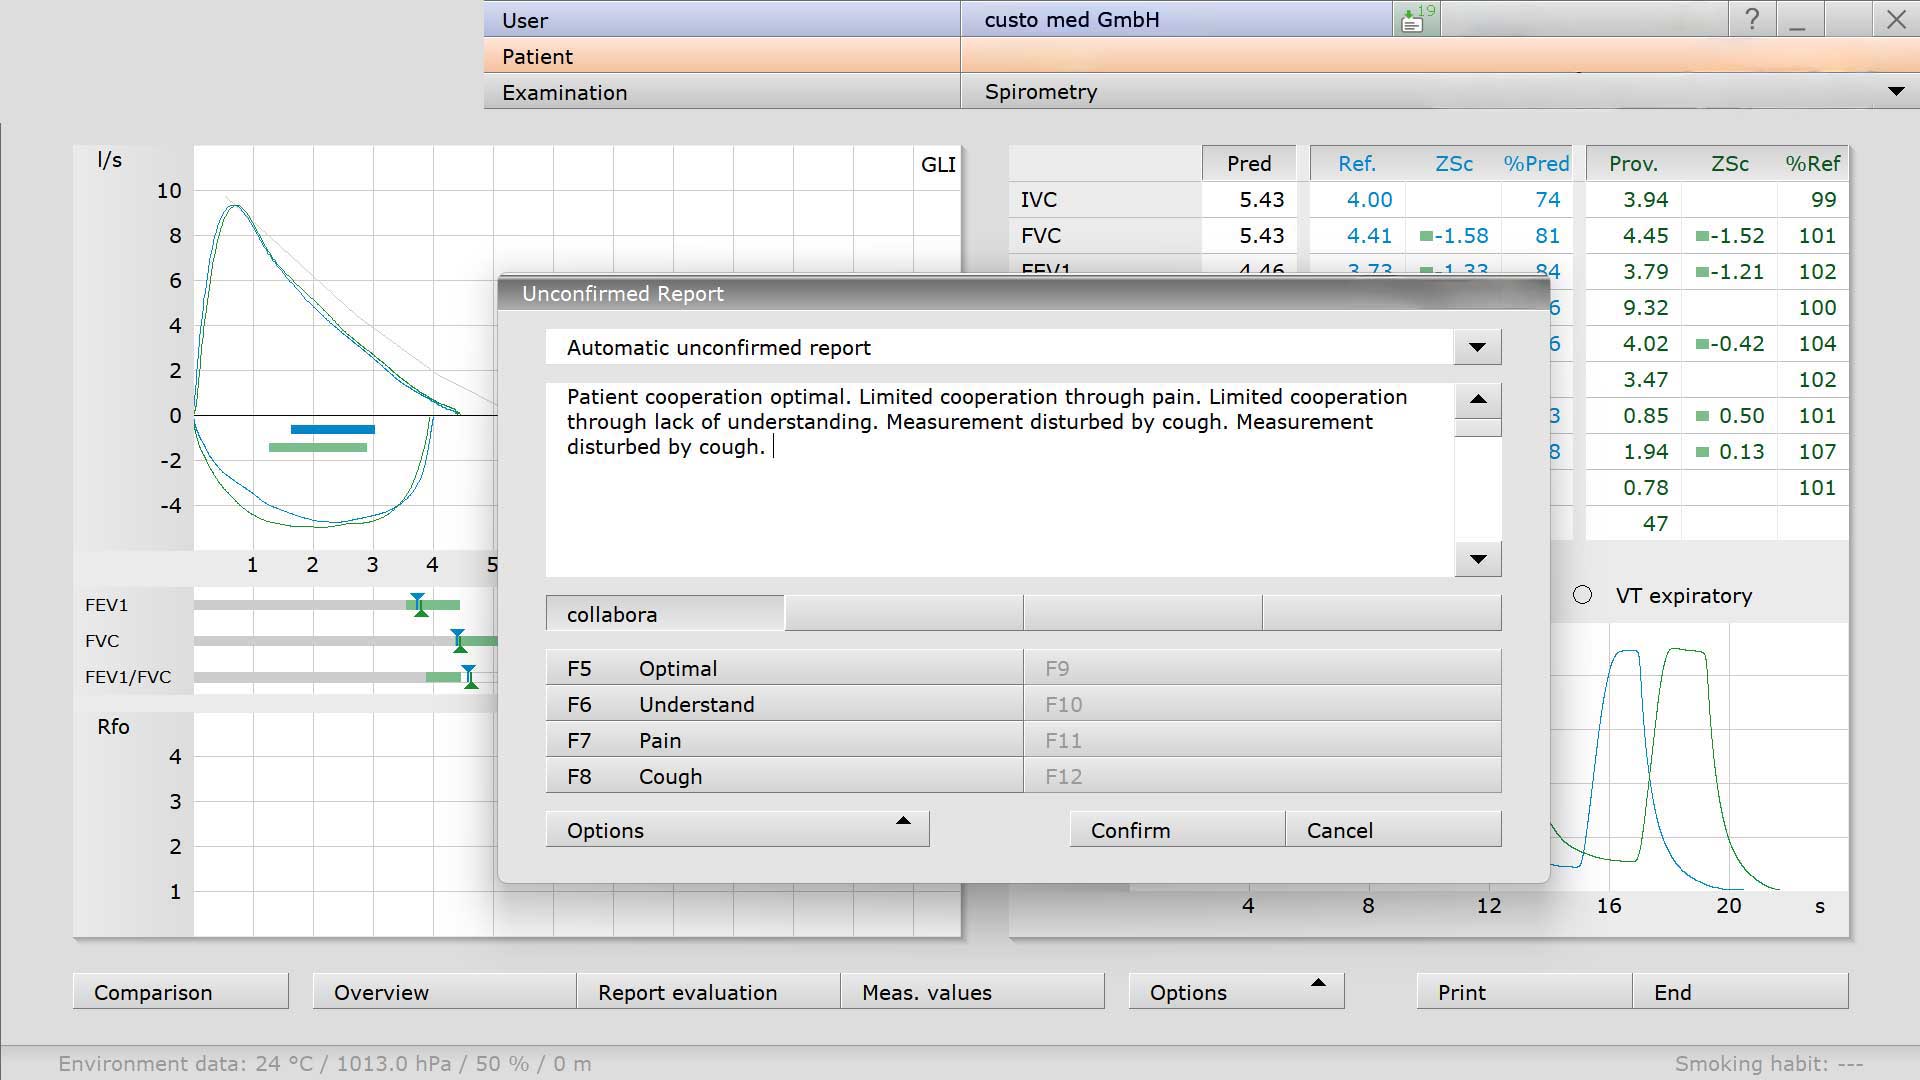
Task: End the examination
Action: coord(1740,992)
